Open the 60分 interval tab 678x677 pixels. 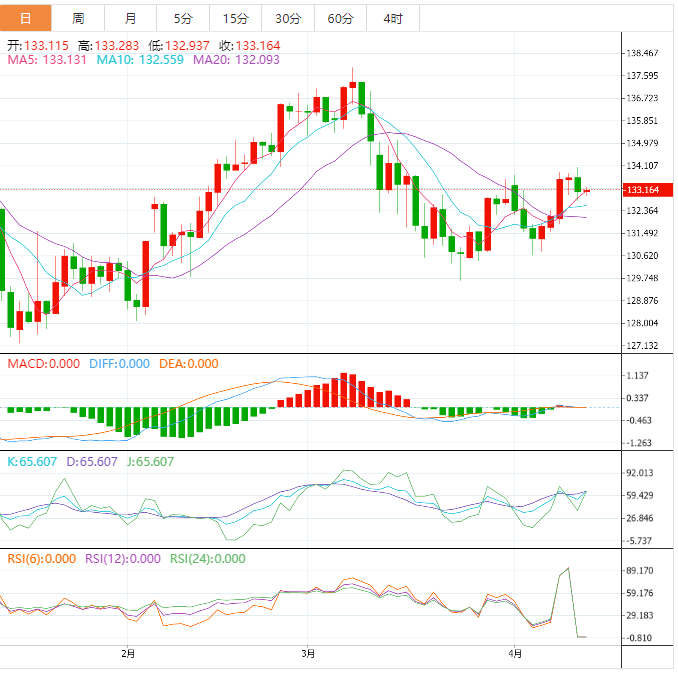[x=340, y=18]
